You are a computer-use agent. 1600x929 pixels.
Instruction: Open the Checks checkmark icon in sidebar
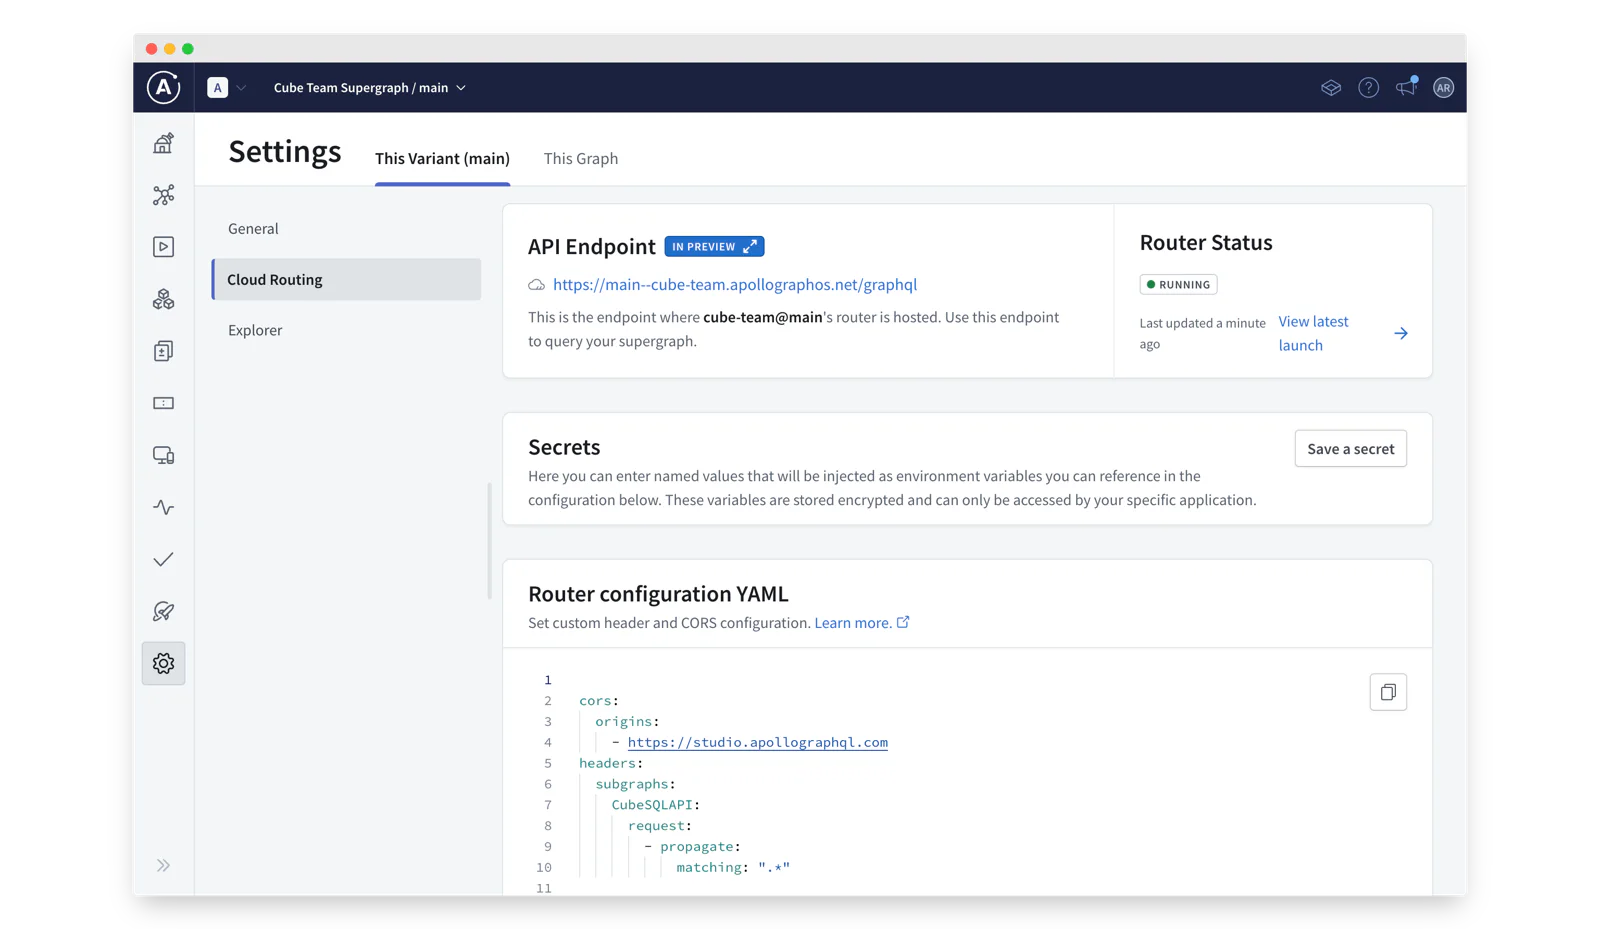(163, 559)
